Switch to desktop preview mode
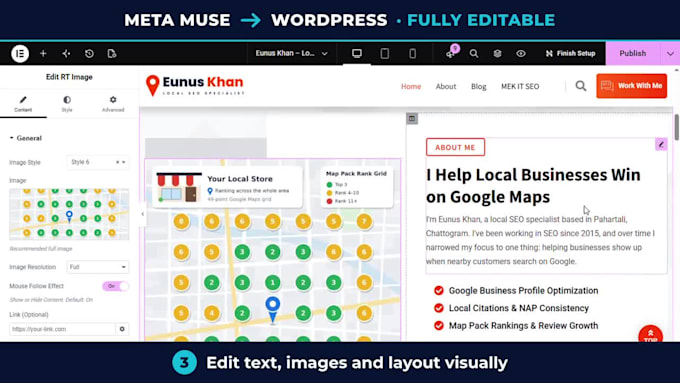The width and height of the screenshot is (680, 383). point(356,53)
